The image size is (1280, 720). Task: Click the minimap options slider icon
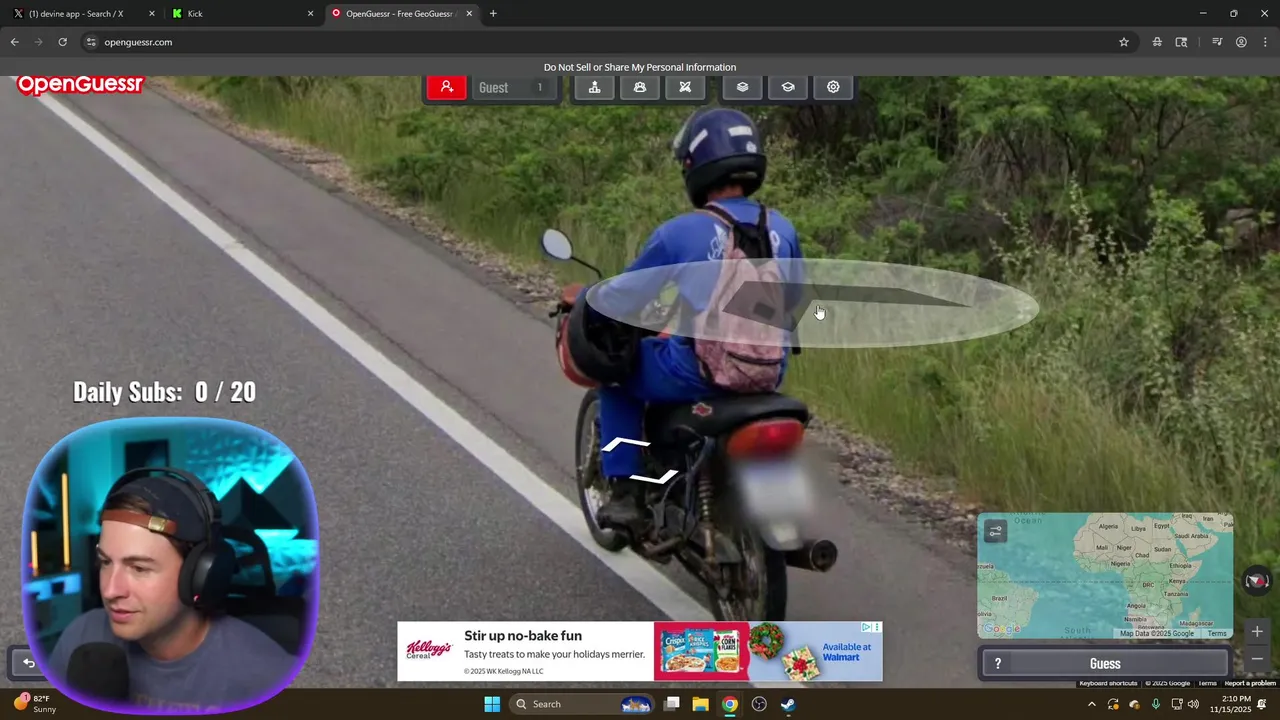995,532
